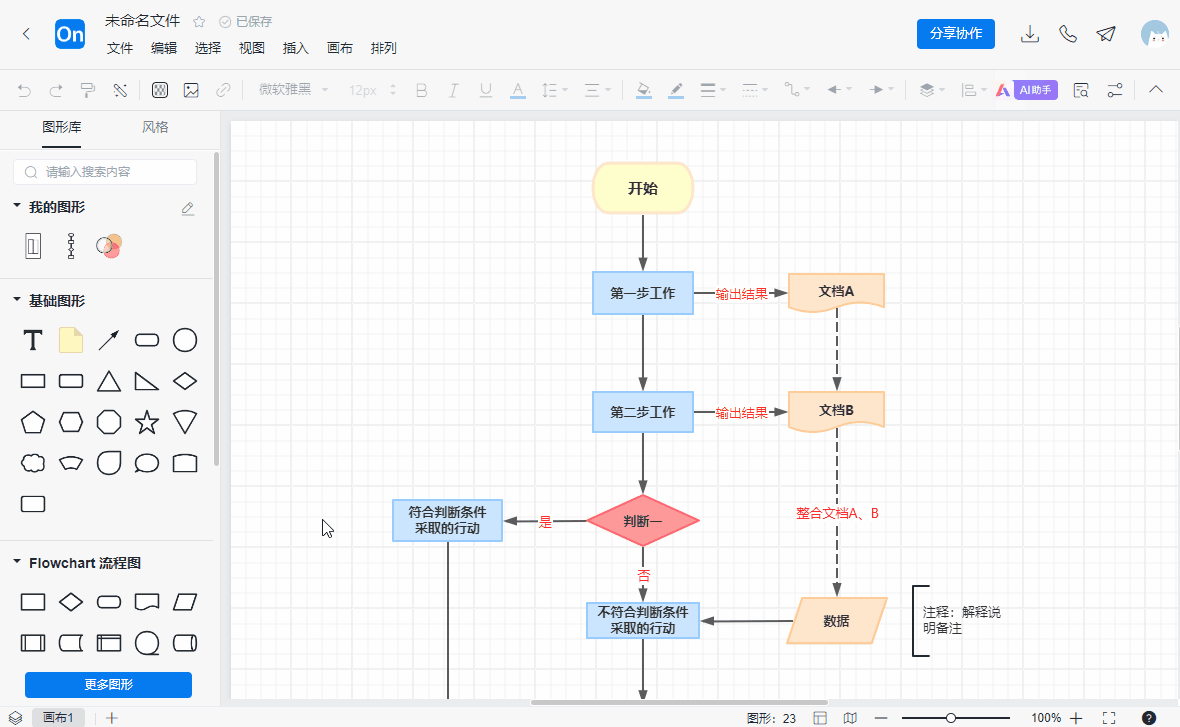The image size is (1180, 727).
Task: Open the line width dropdown
Action: [x=713, y=90]
